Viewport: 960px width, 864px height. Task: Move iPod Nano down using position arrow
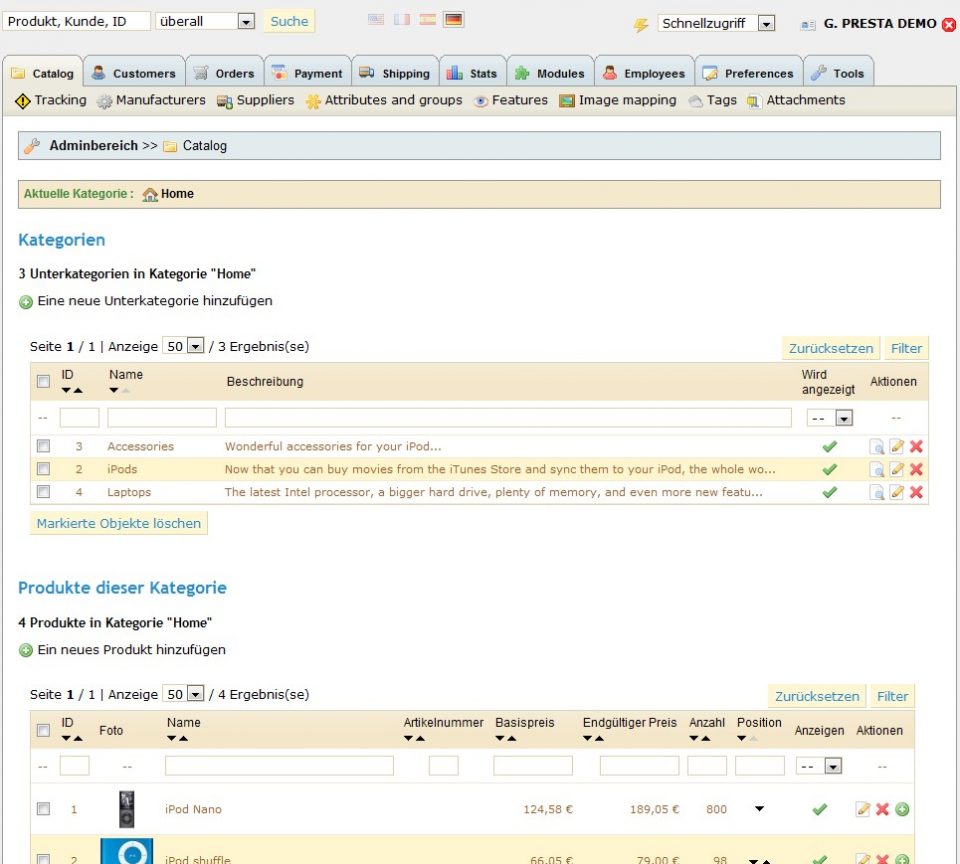759,809
